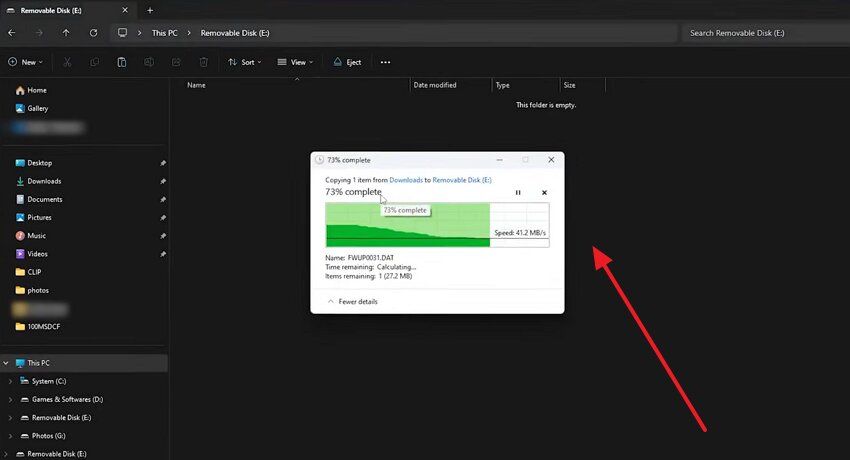Open Downloads link in copy dialog

pyautogui.click(x=406, y=180)
